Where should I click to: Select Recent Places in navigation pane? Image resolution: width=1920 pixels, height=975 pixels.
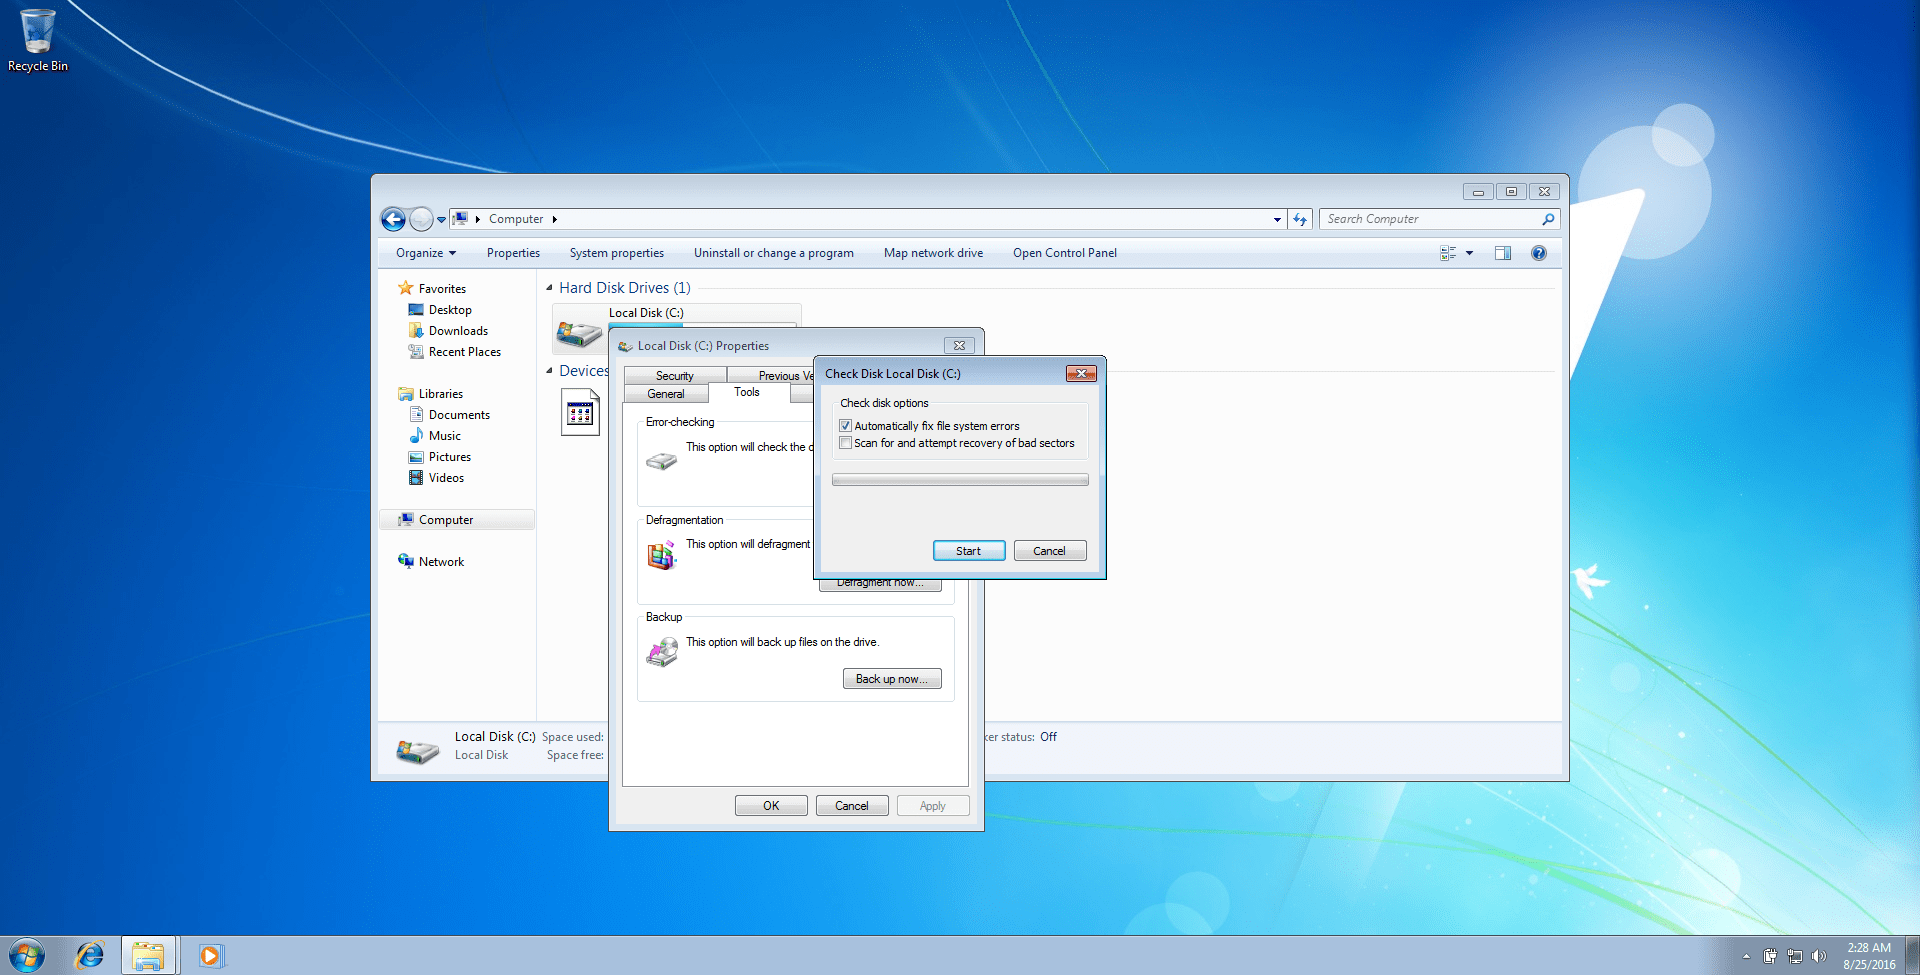pos(464,352)
